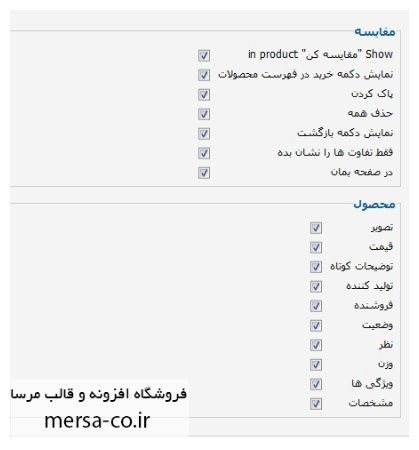Image resolution: width=419 pixels, height=450 pixels.
Task: Click the 'مقایسه' section heading
Action: [x=375, y=32]
